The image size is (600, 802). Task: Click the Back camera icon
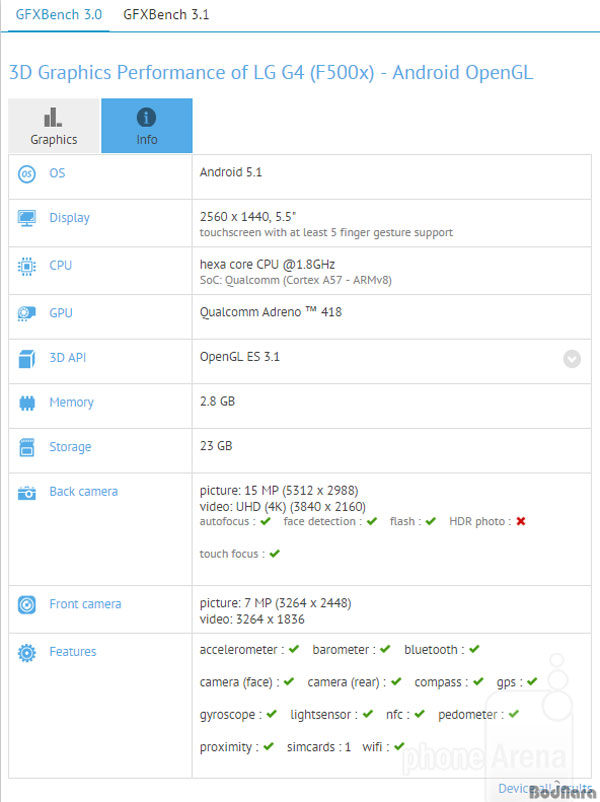tap(27, 493)
